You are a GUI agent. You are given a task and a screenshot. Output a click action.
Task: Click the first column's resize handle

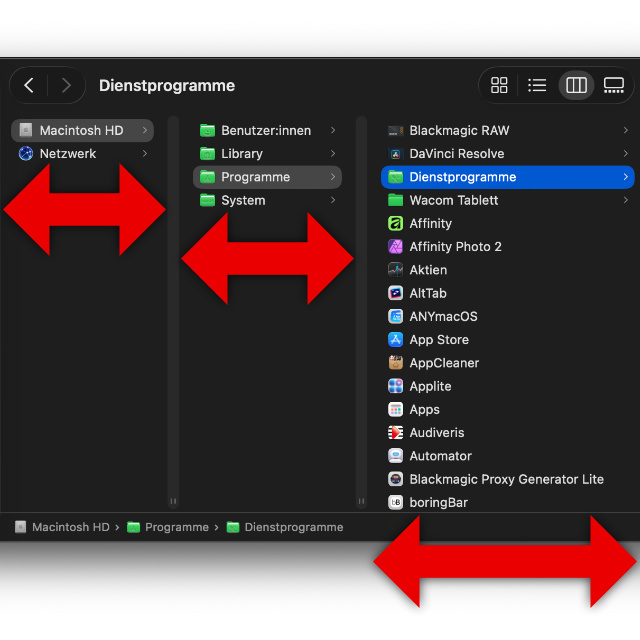pyautogui.click(x=173, y=501)
